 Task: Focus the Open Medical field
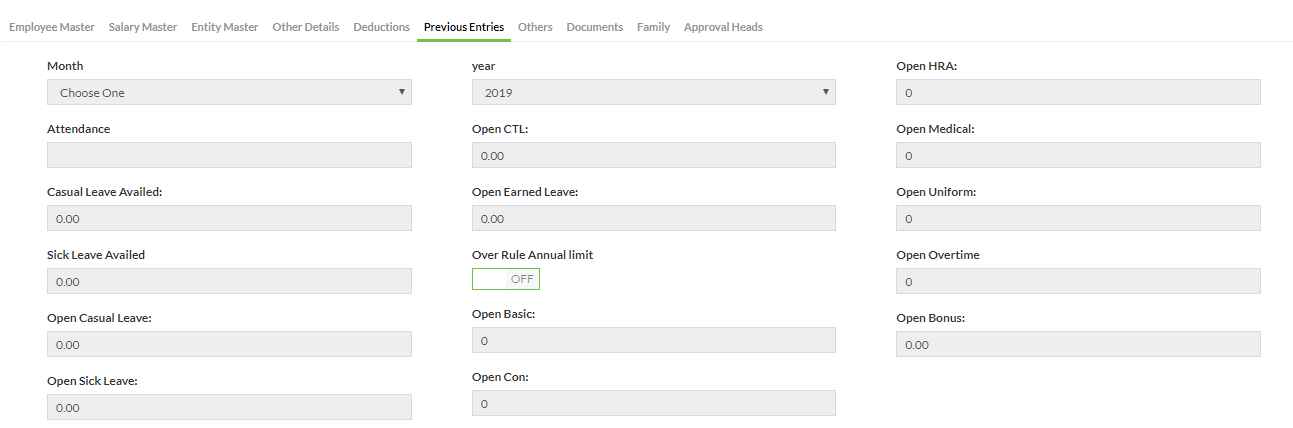tap(1078, 155)
